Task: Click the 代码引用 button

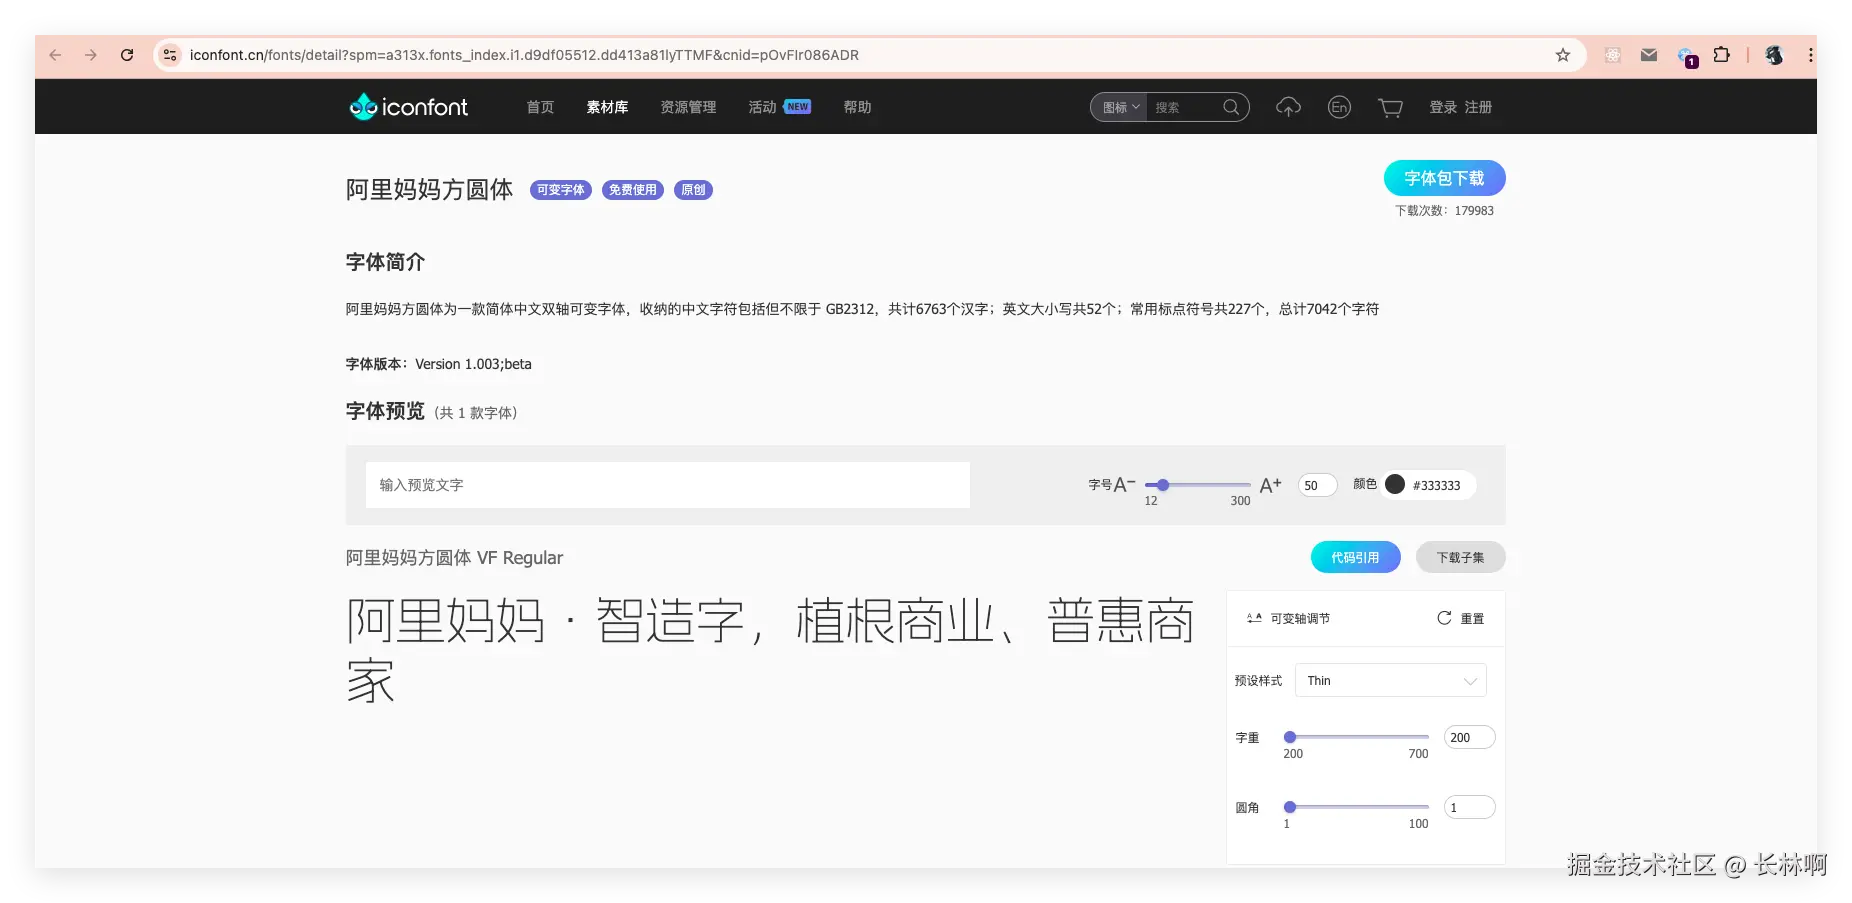Action: 1355,557
